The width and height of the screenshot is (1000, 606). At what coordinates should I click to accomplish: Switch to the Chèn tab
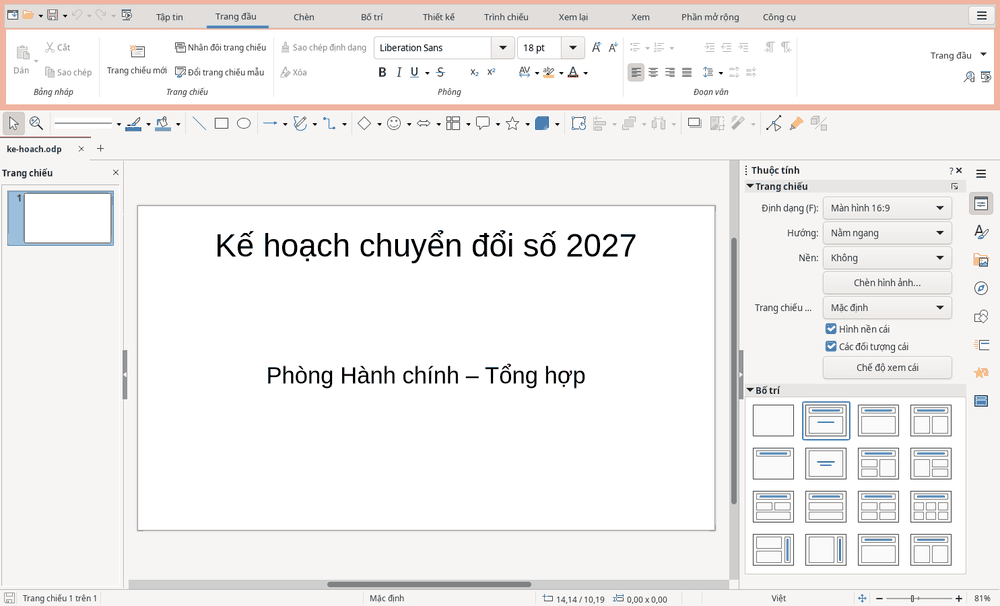[x=304, y=17]
